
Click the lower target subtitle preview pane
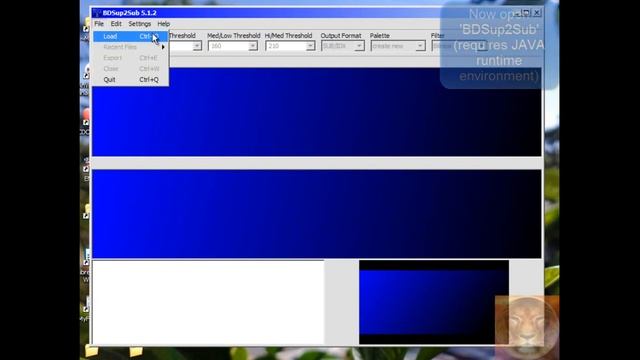click(x=317, y=213)
